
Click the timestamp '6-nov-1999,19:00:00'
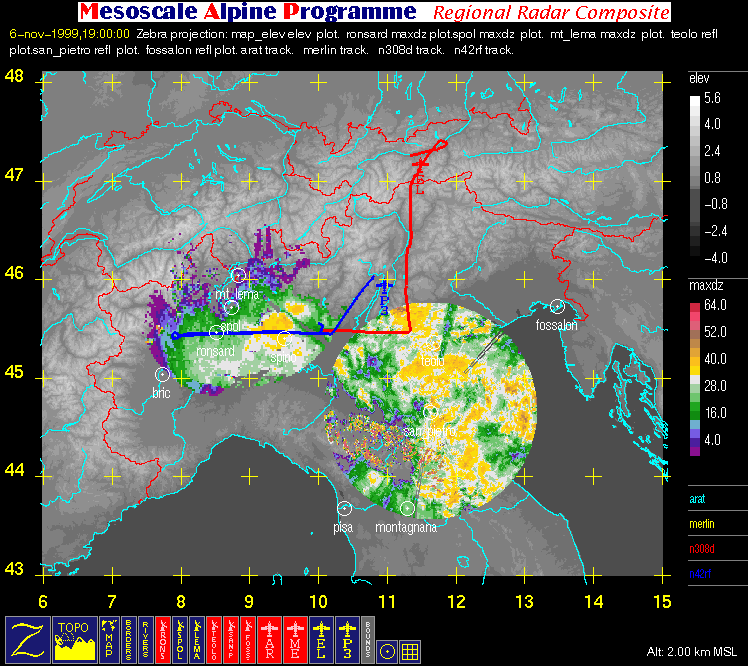pos(70,34)
